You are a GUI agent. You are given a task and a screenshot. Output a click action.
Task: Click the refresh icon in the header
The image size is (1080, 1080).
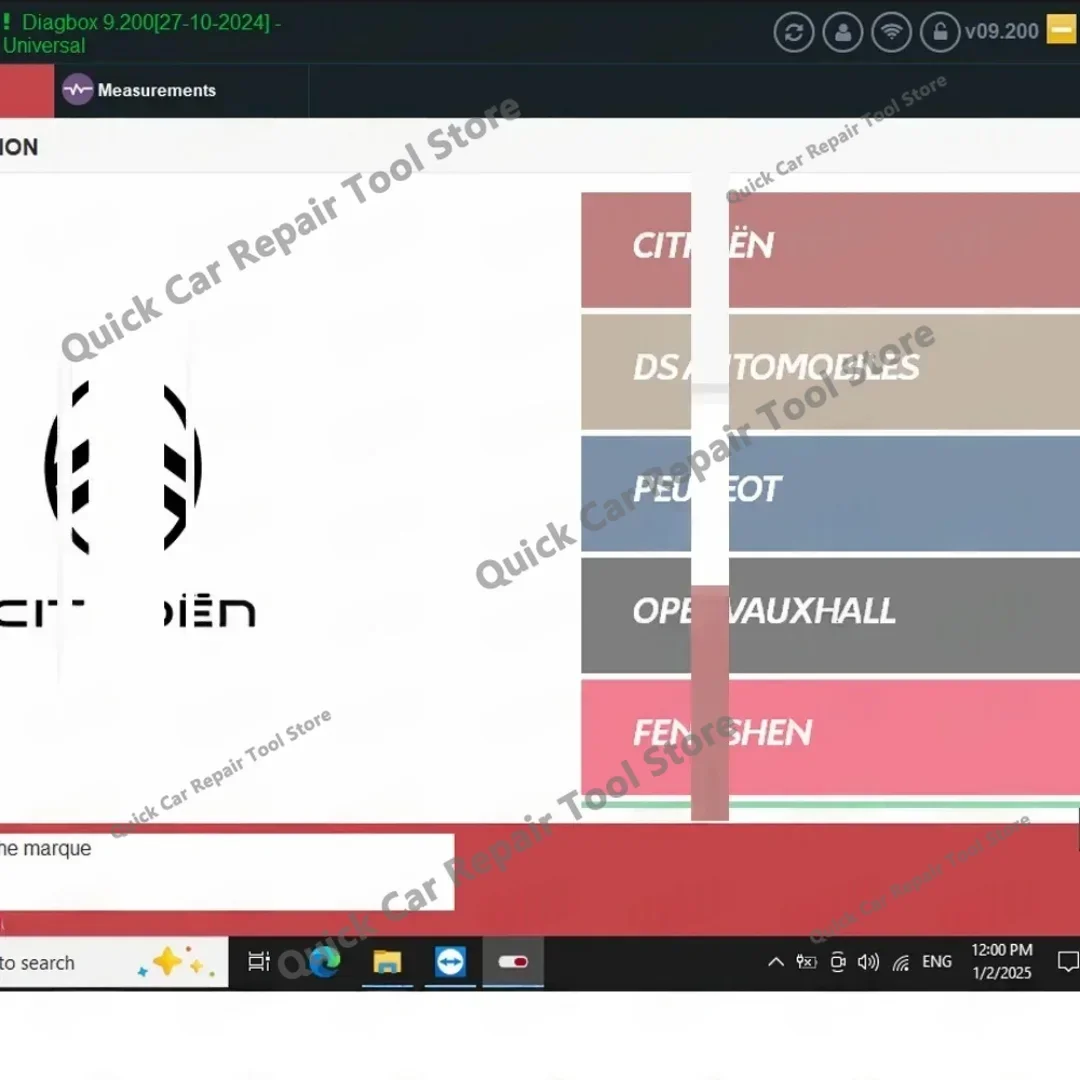tap(793, 32)
